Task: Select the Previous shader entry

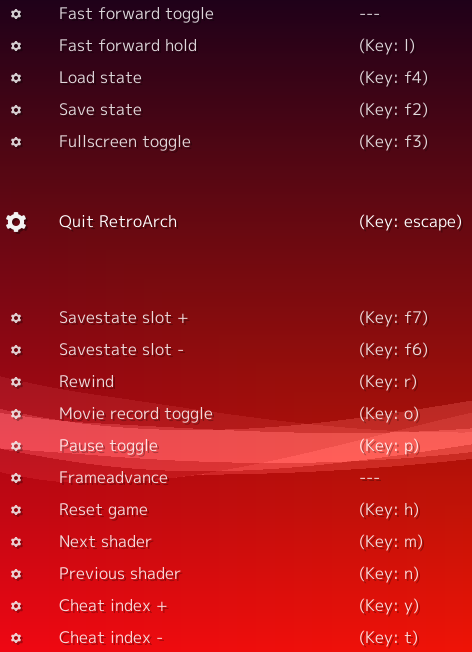Action: [x=236, y=574]
